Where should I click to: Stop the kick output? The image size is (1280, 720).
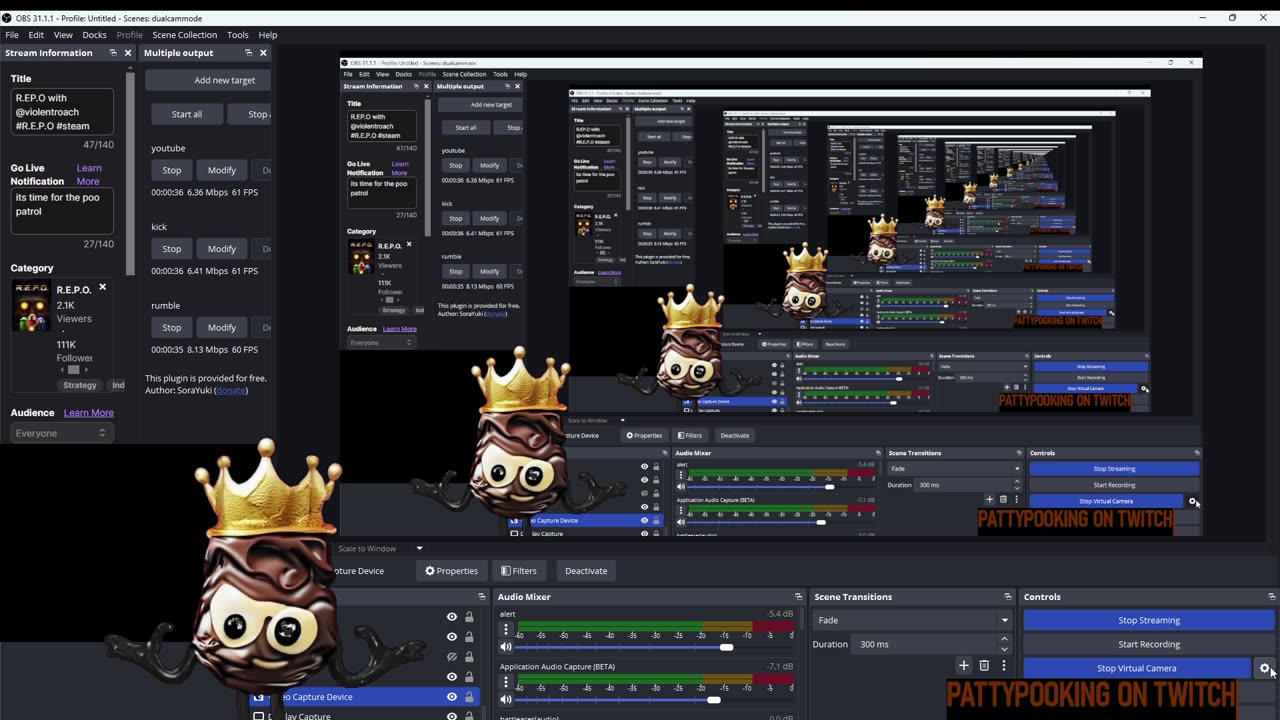click(172, 249)
